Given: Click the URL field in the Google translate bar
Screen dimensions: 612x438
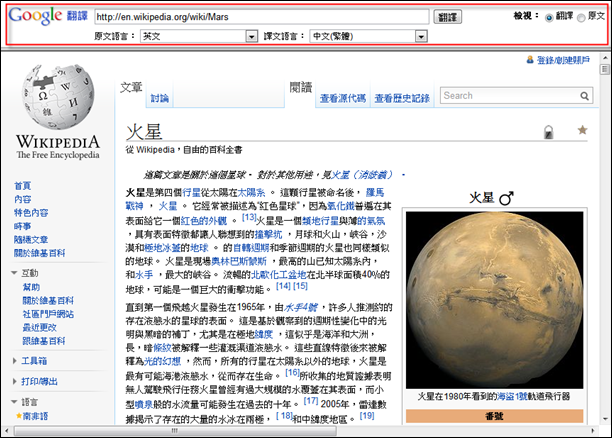Looking at the screenshot, I should [262, 17].
